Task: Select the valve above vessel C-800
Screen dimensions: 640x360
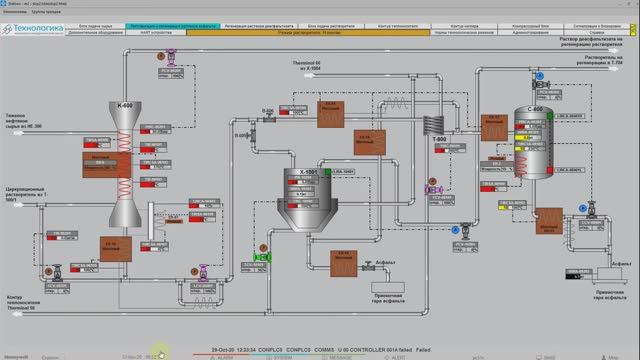Action: [541, 84]
